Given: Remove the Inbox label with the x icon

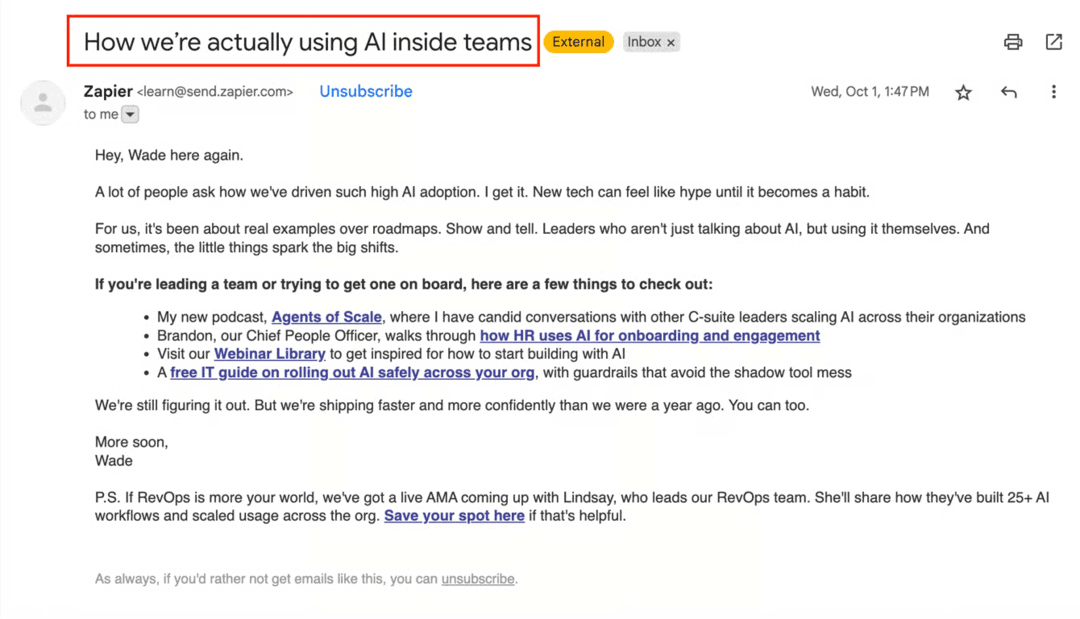Looking at the screenshot, I should tap(672, 42).
